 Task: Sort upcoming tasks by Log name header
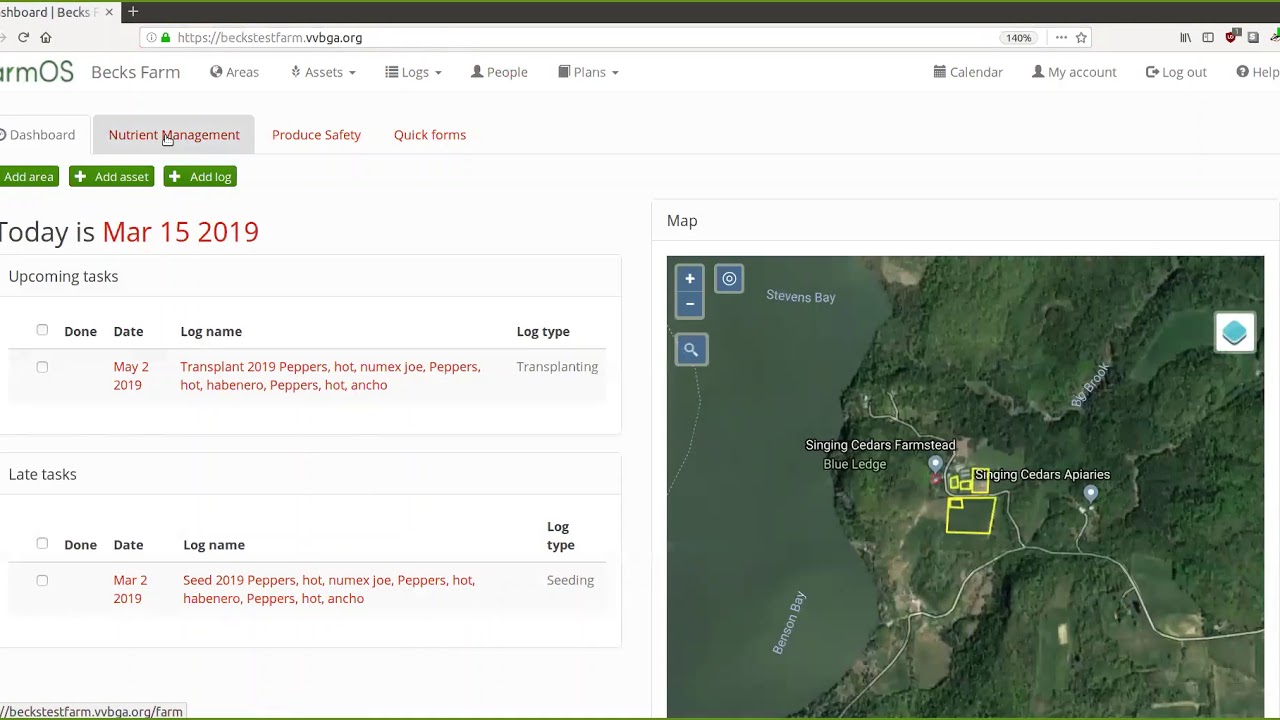click(x=211, y=331)
